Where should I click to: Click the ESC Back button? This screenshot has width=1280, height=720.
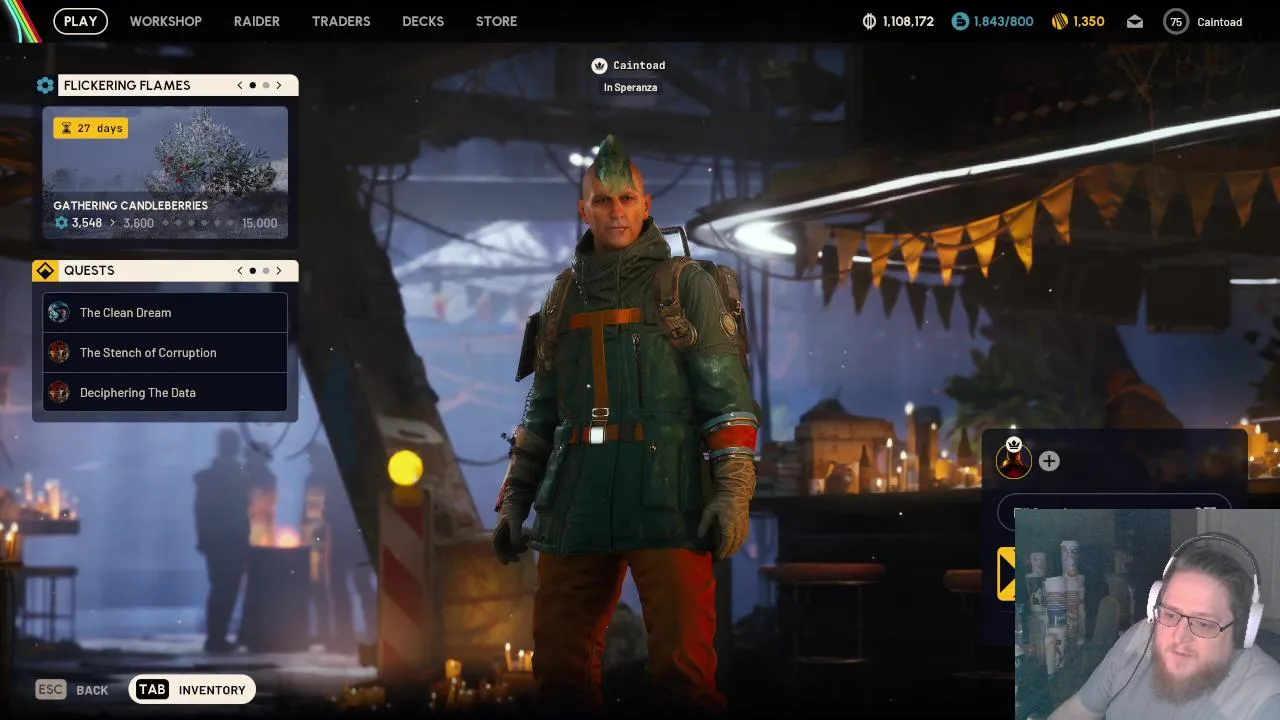pyautogui.click(x=72, y=689)
